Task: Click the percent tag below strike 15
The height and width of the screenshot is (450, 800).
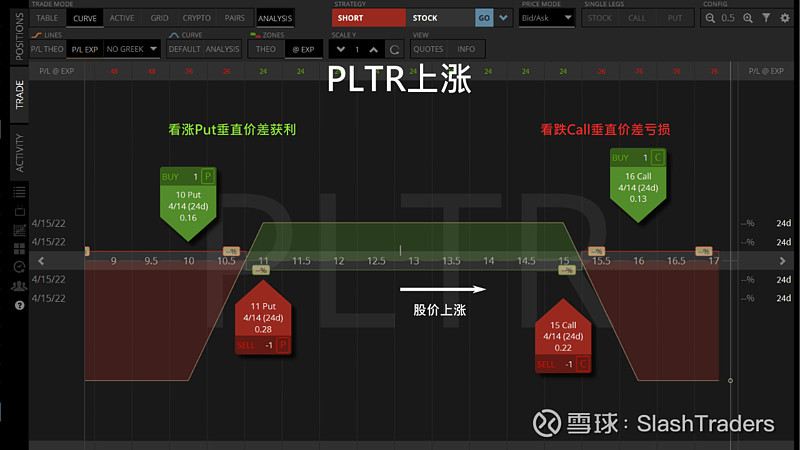Action: (x=567, y=270)
